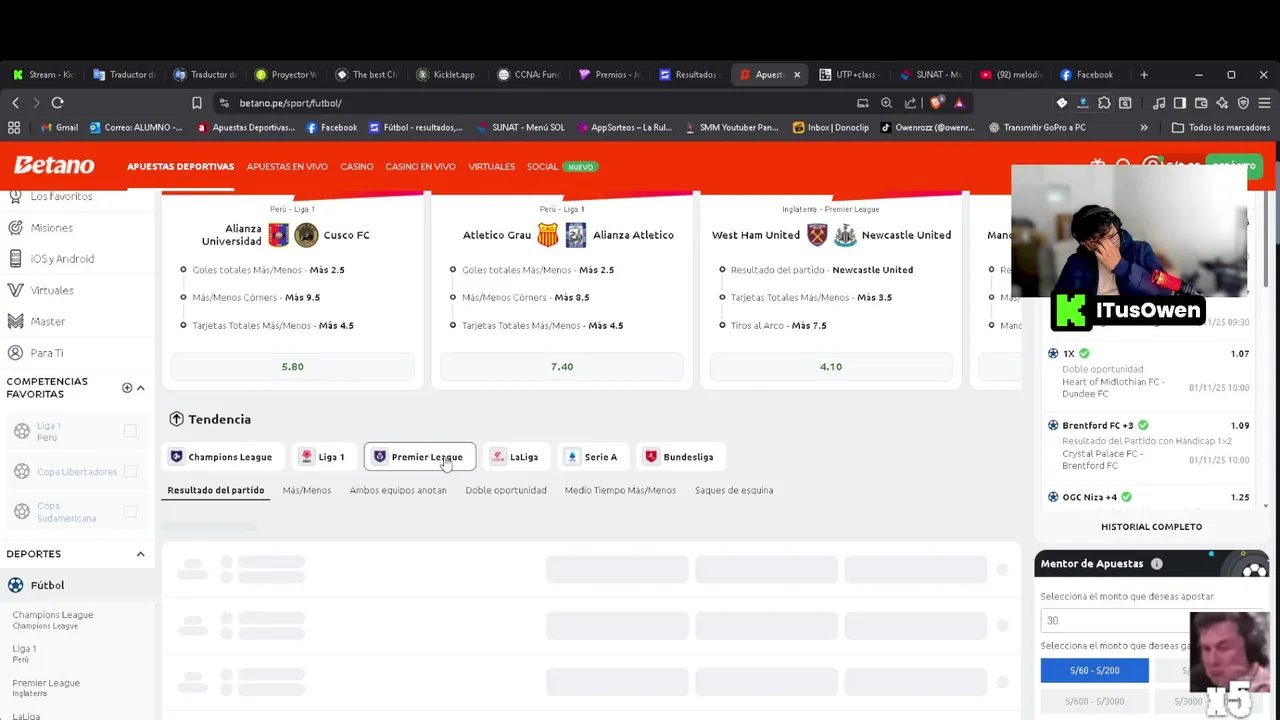The image size is (1280, 720).
Task: Click zoom magnifier icon in address bar
Action: (x=886, y=103)
